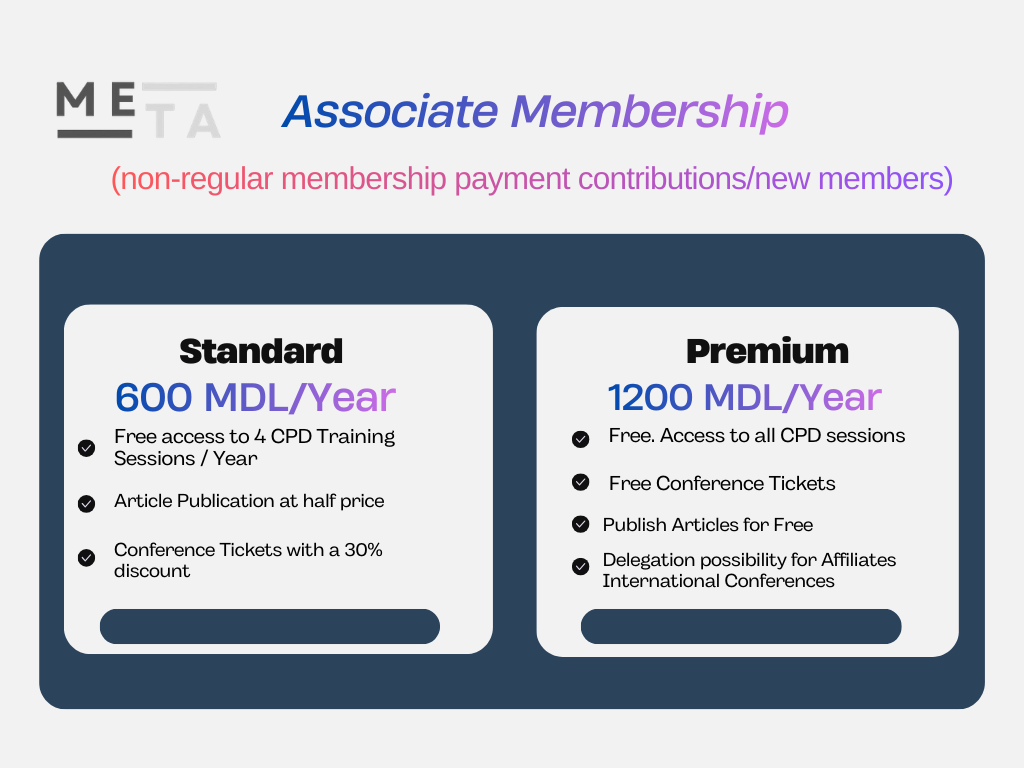Click checkmark beside Delegation possibility for Affiliates

coord(580,566)
